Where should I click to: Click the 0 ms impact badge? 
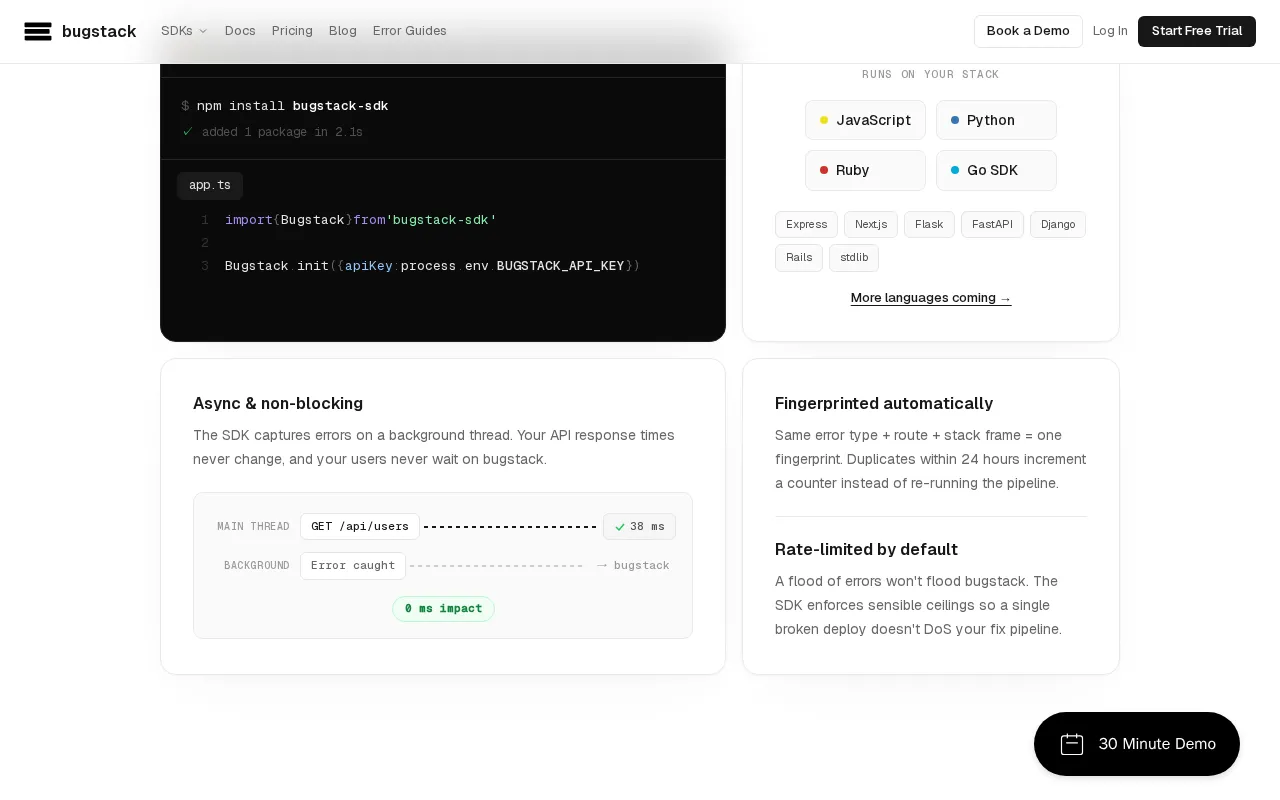[x=443, y=608]
